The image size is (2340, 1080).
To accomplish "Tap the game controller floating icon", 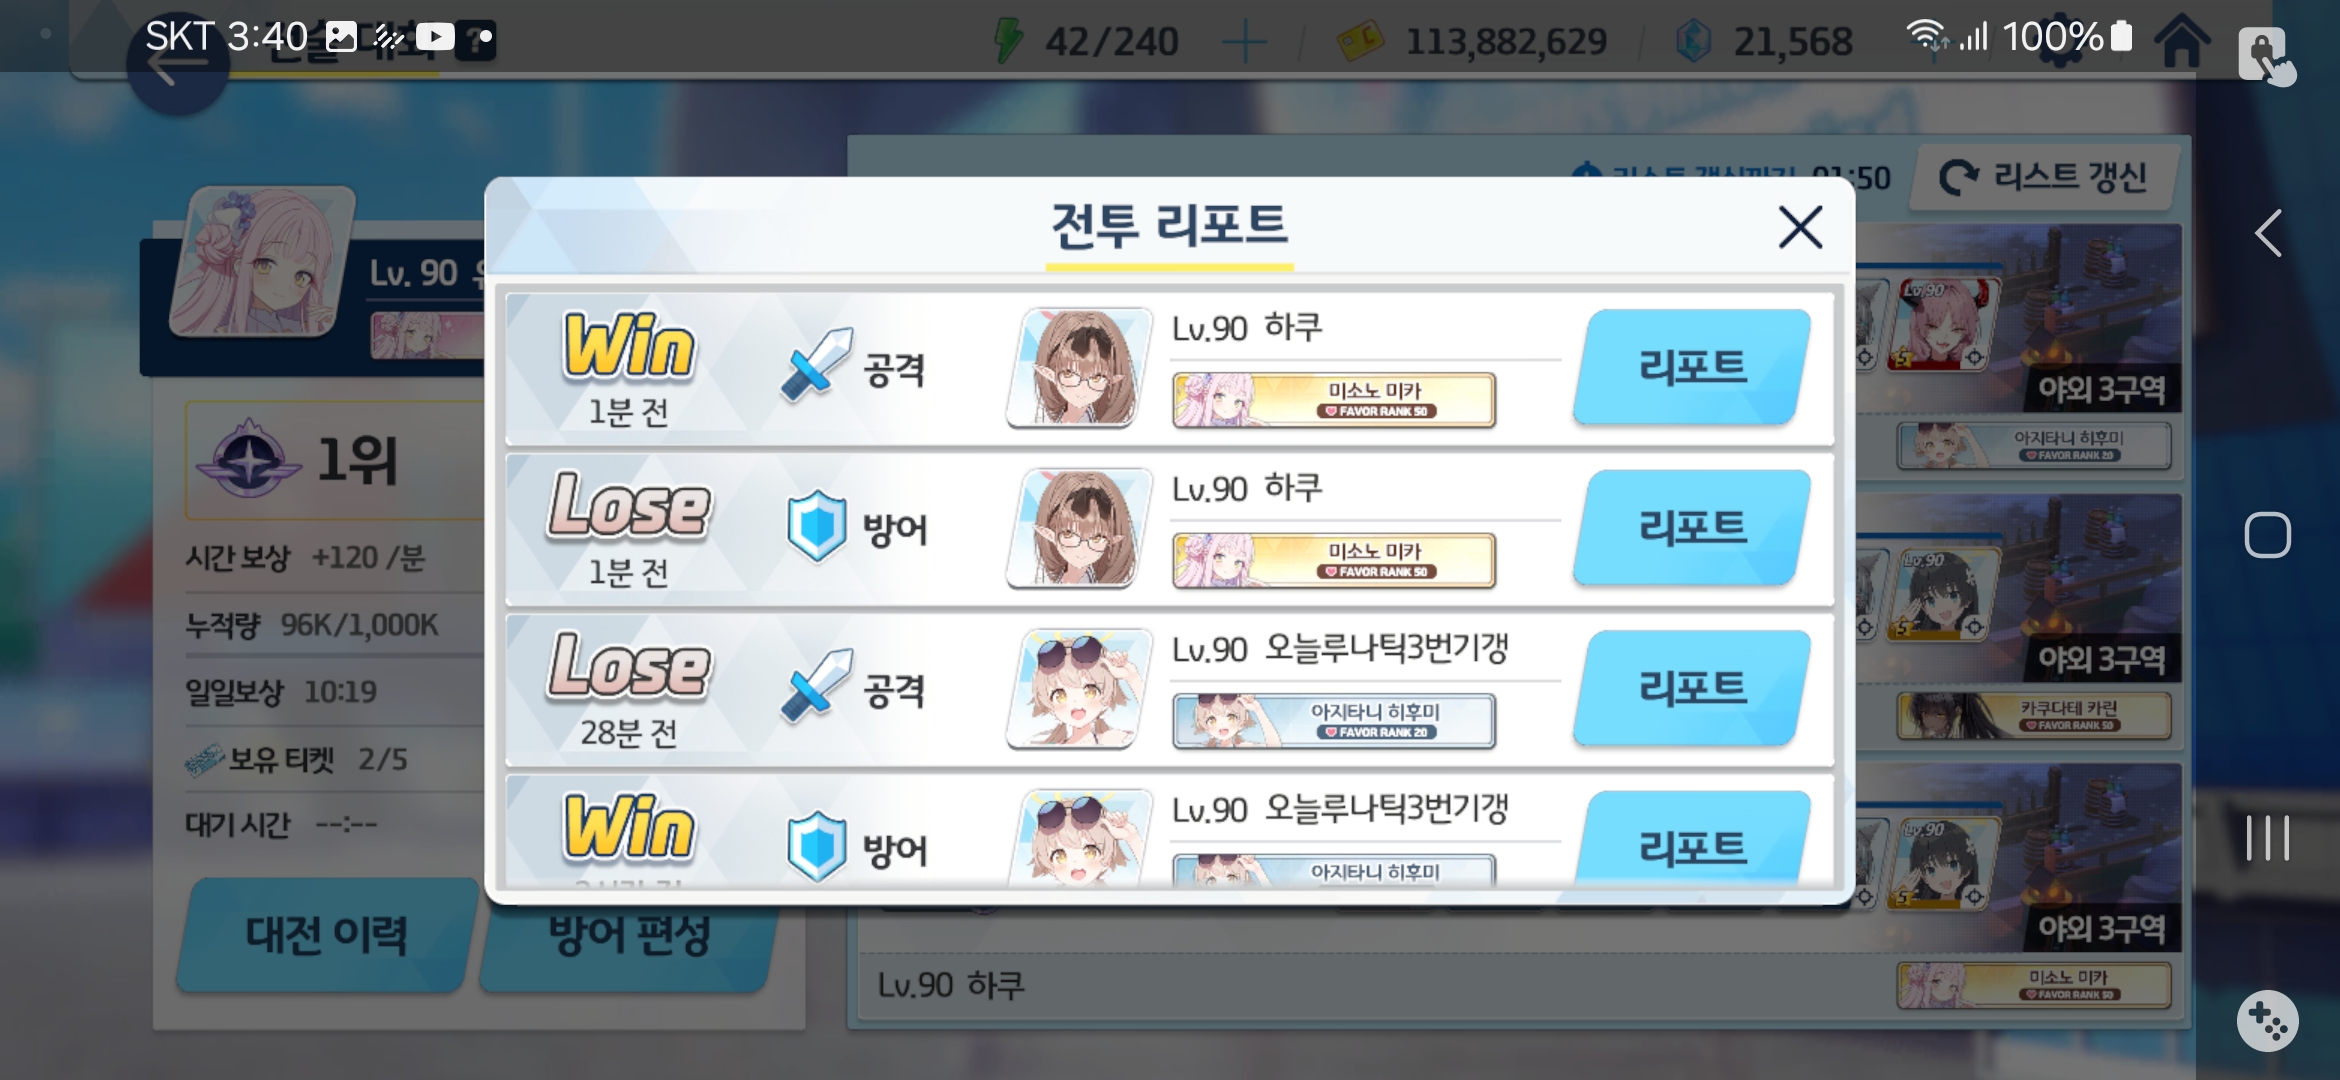I will pyautogui.click(x=2268, y=1021).
